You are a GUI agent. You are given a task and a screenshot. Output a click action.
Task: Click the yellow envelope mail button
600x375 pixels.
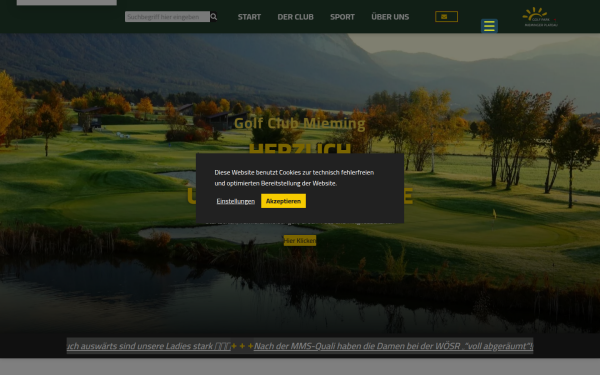coord(446,17)
